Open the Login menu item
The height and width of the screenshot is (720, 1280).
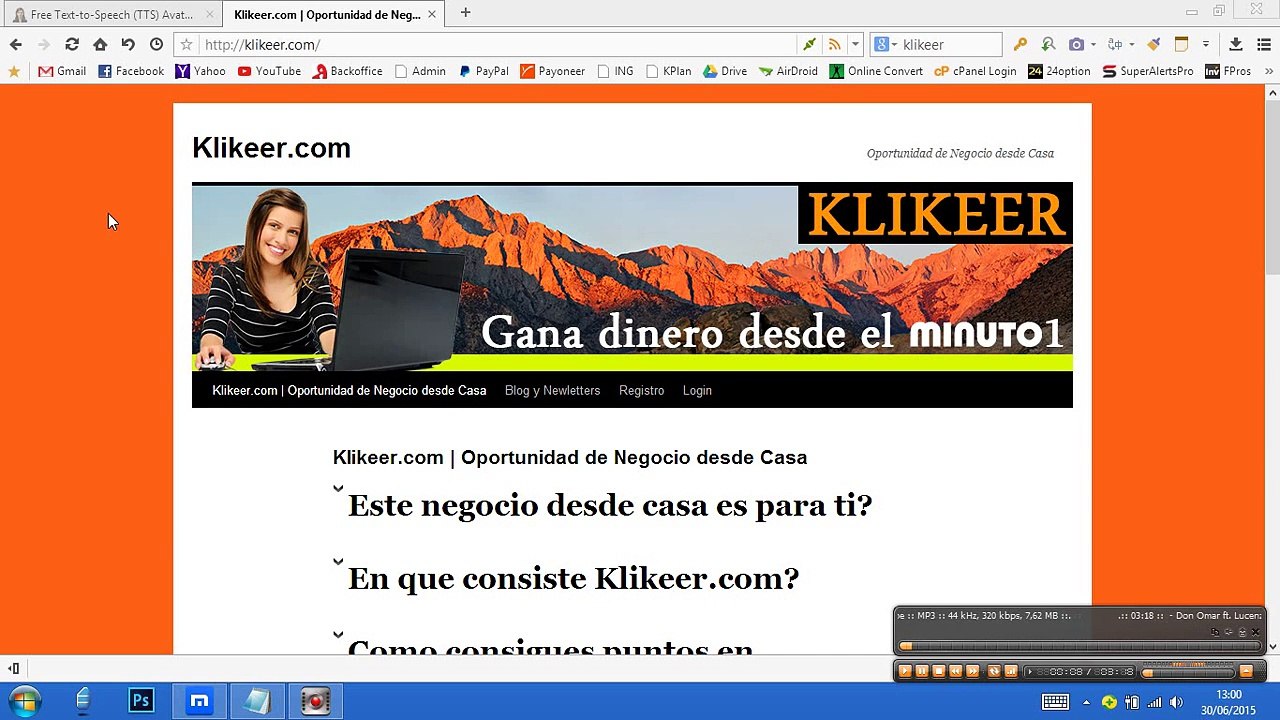click(697, 390)
